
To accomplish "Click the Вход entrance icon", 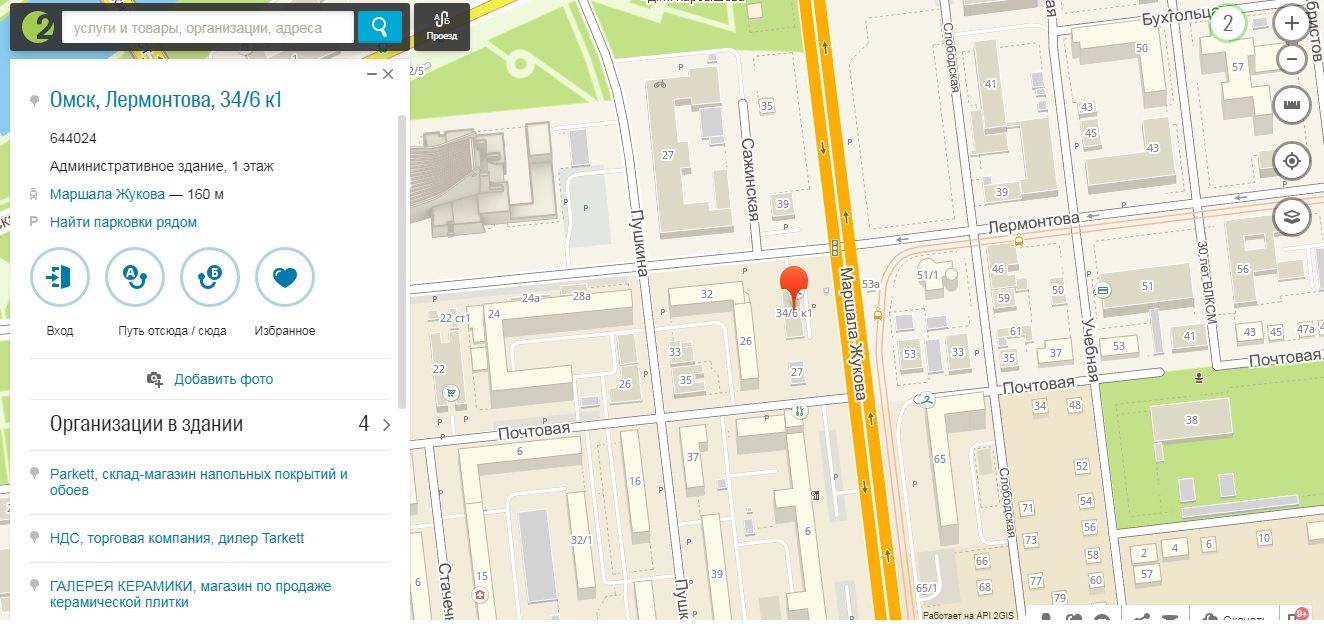I will [60, 278].
